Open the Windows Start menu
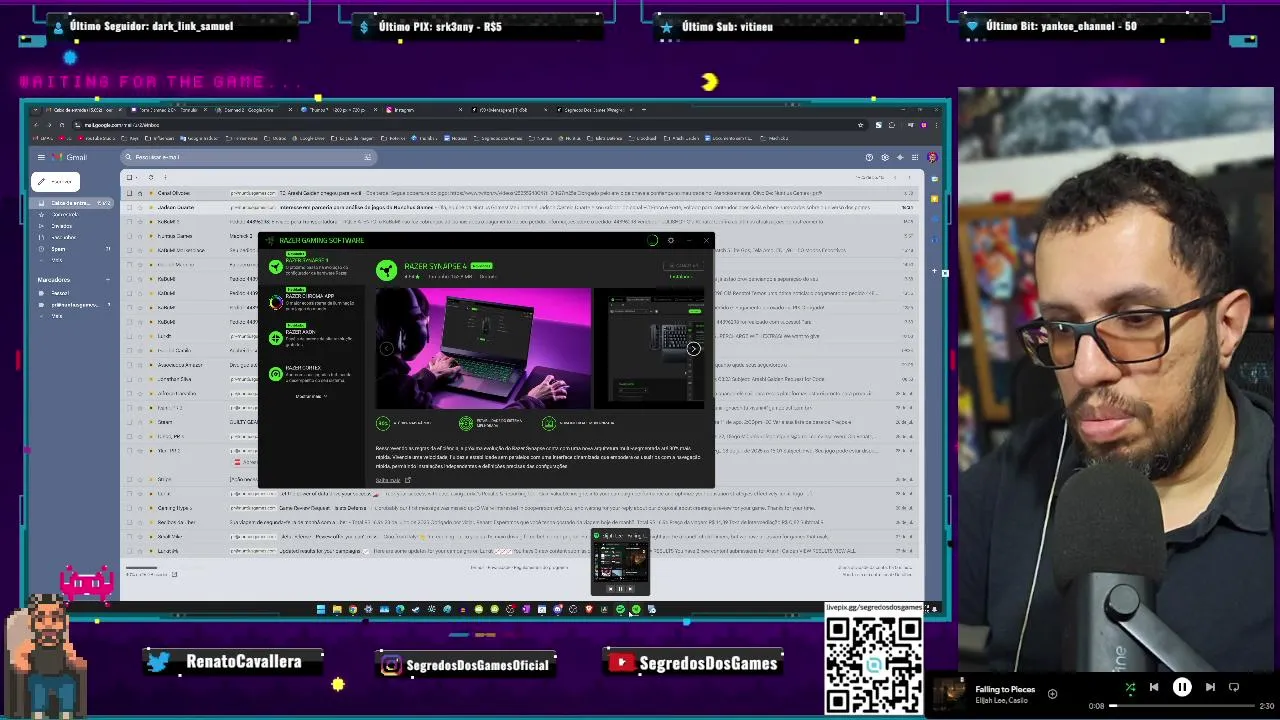The width and height of the screenshot is (1280, 720). (x=321, y=609)
